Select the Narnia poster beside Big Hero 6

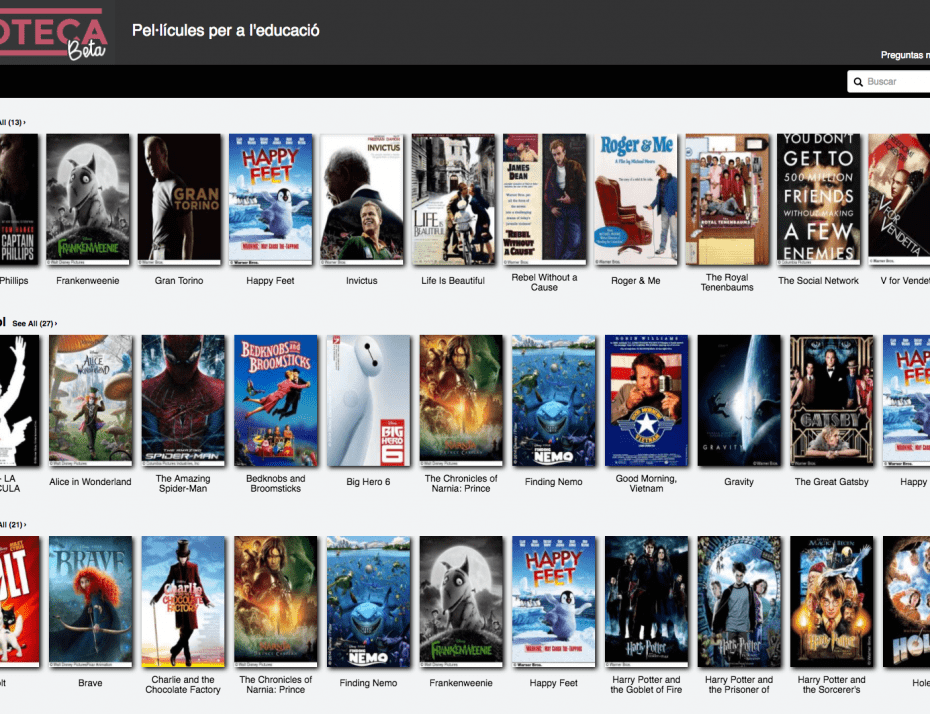pos(461,400)
